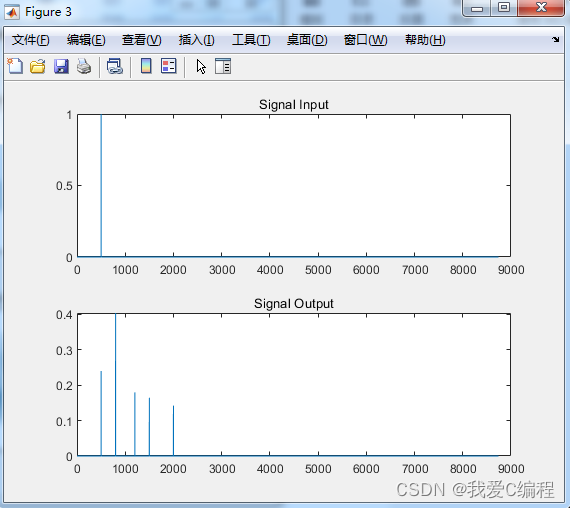Click the 5000 x-axis label of Signal Output
570x508 pixels.
click(318, 469)
